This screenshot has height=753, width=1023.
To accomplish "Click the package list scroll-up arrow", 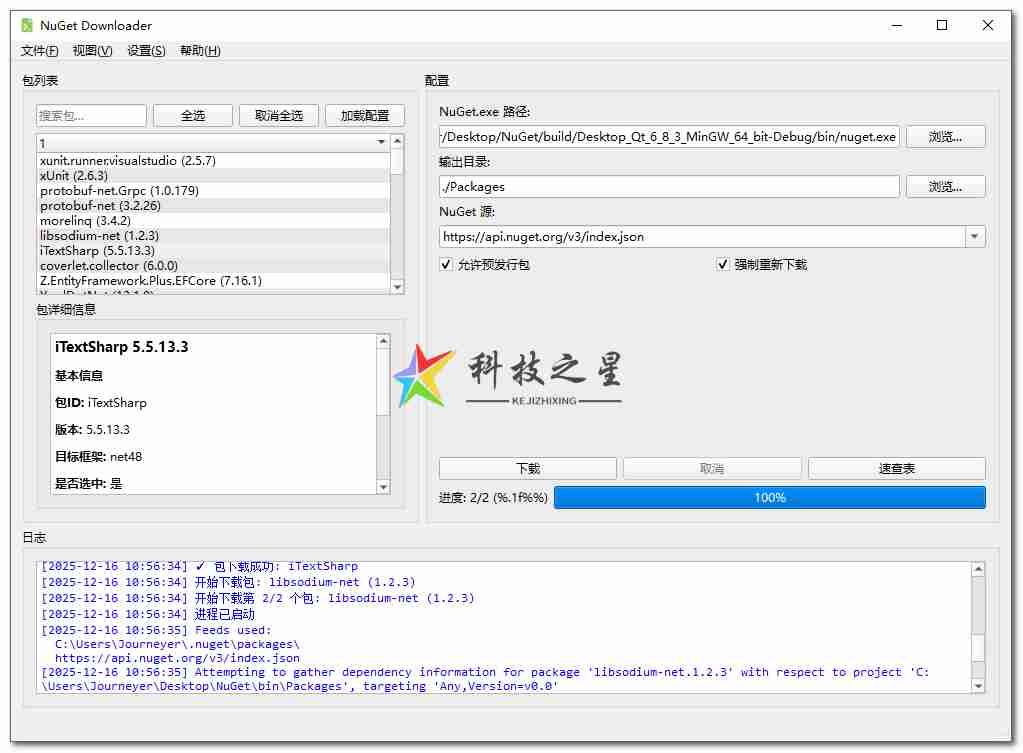I will (397, 142).
